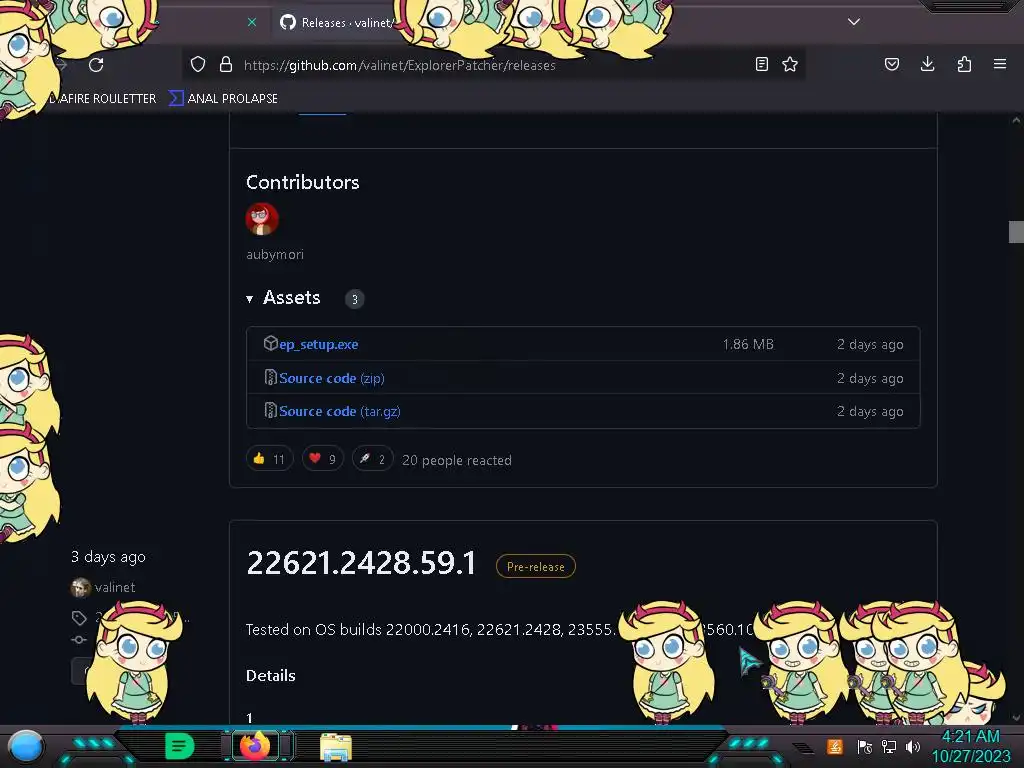
Task: Open the Extensions puzzle icon
Action: pos(964,64)
